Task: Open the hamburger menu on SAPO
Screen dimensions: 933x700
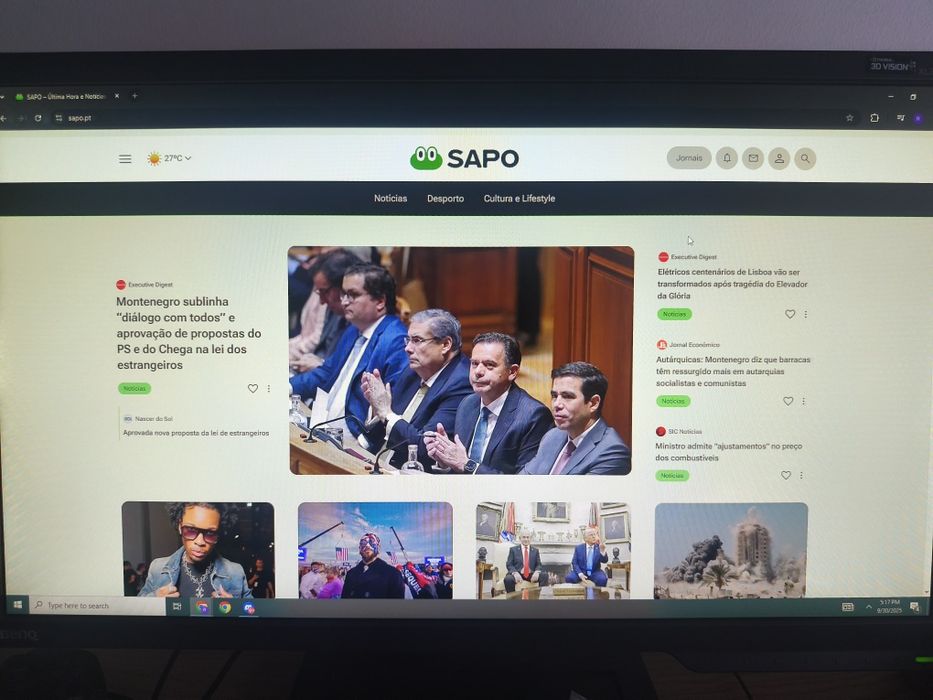Action: 125,159
